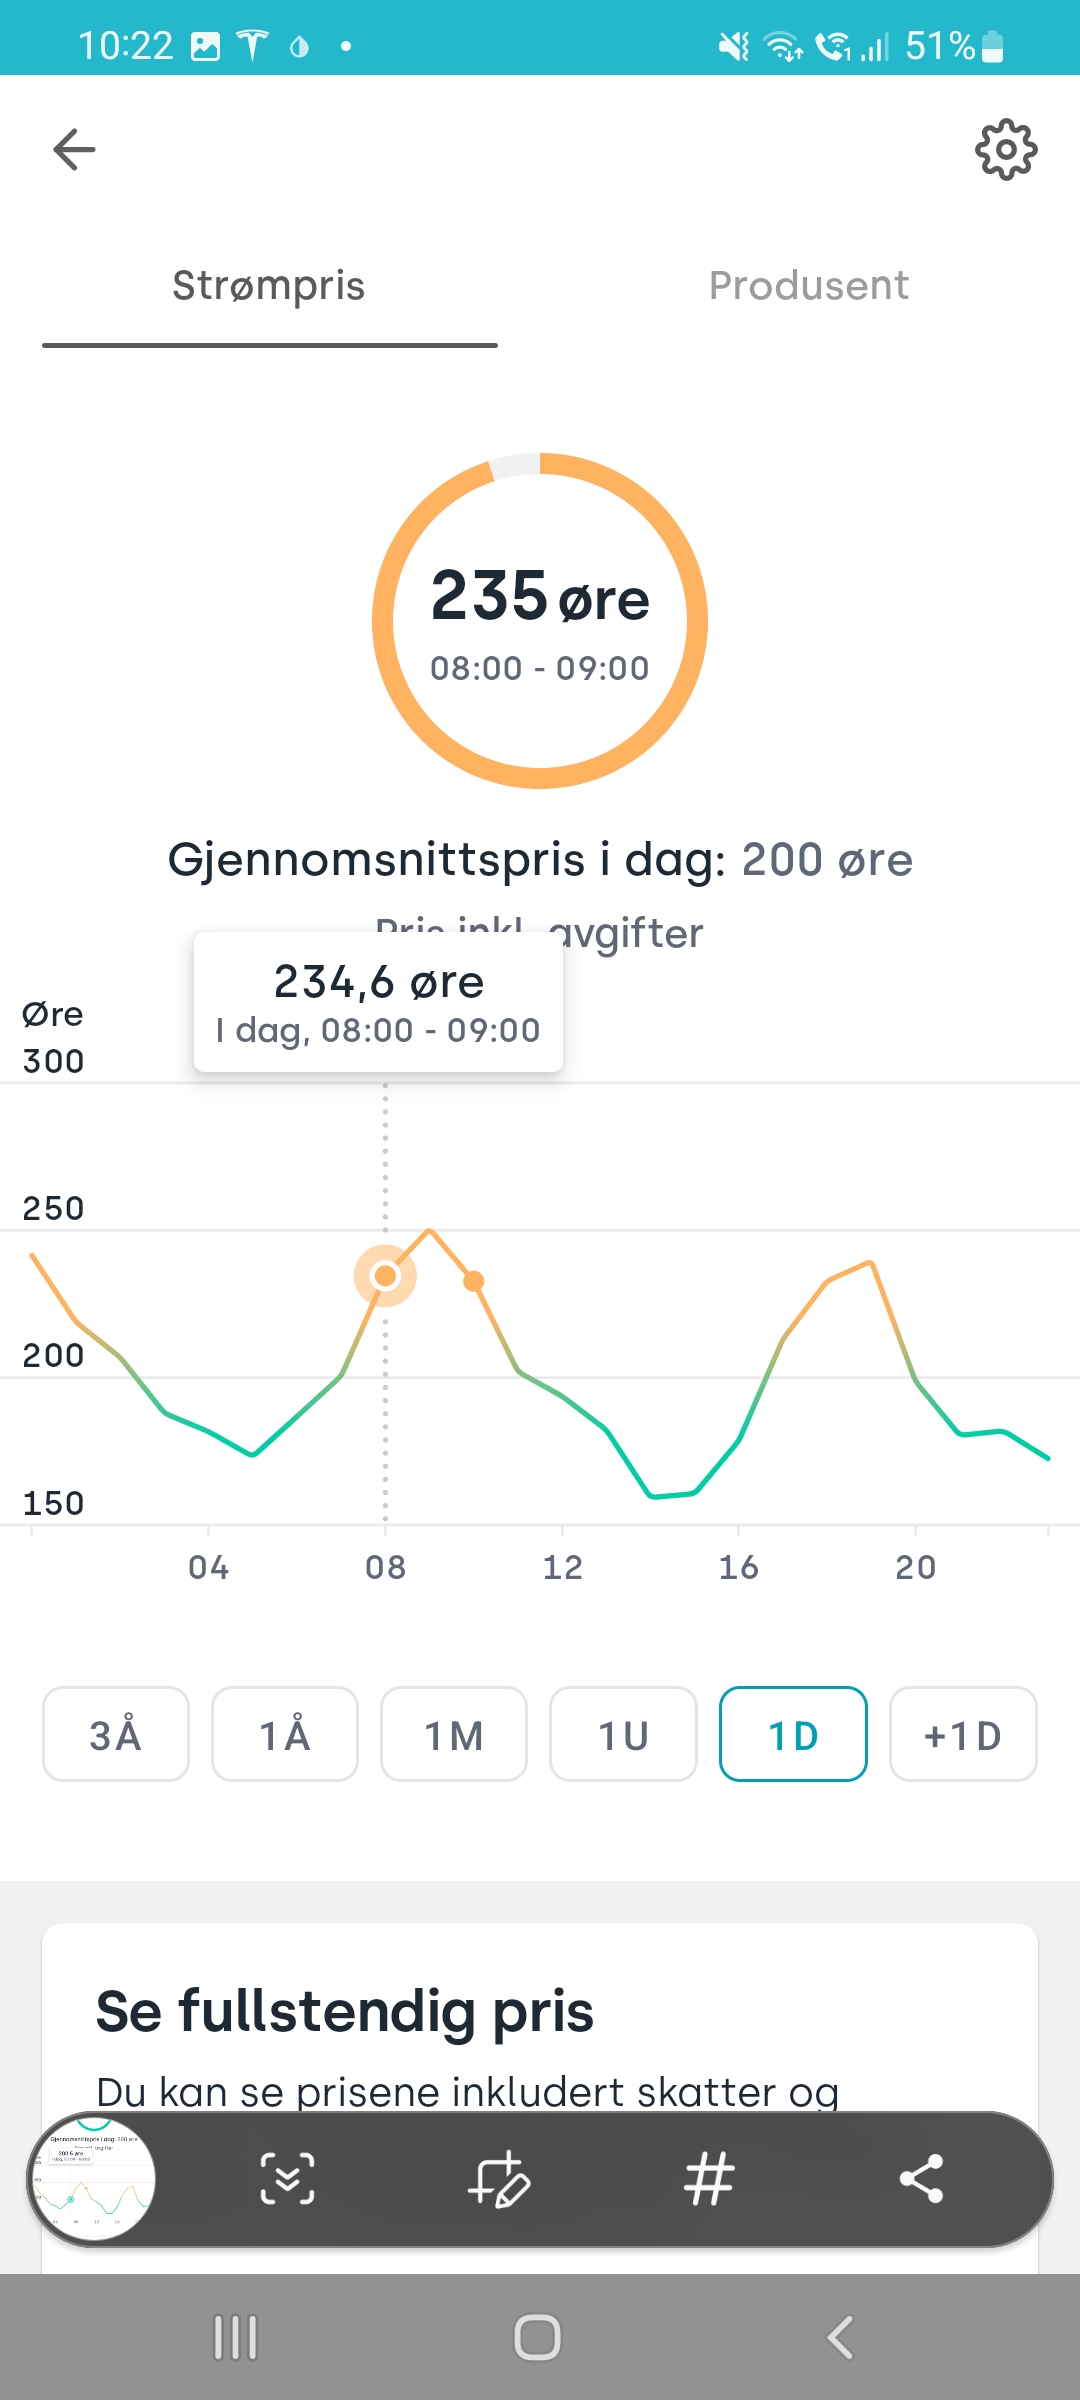The height and width of the screenshot is (2400, 1080).
Task: Tap the highlighted 08:00 price point marker
Action: click(x=386, y=1277)
